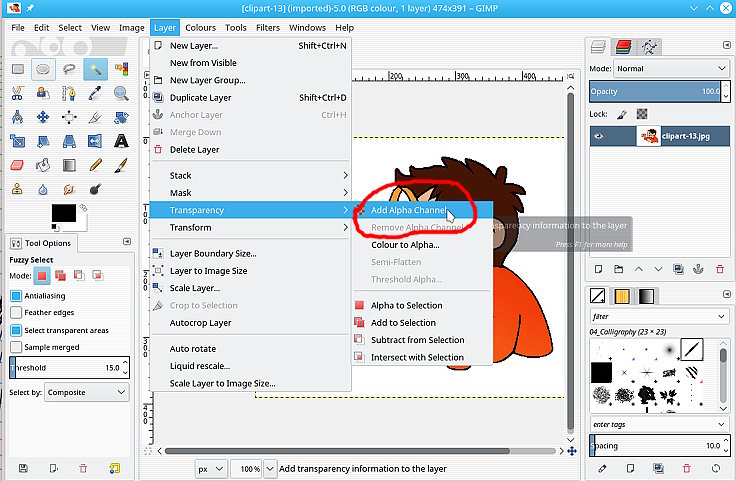Image resolution: width=736 pixels, height=481 pixels.
Task: Click Duplicate Layer in Layer menu
Action: click(250, 98)
